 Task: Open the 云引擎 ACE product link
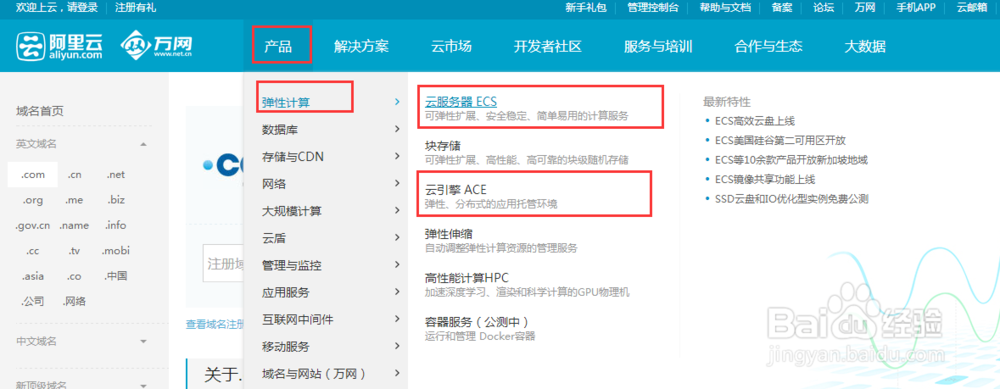(x=455, y=190)
